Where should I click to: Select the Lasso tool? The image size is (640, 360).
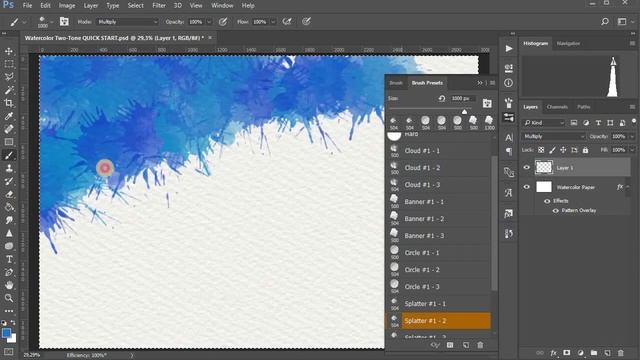(9, 77)
